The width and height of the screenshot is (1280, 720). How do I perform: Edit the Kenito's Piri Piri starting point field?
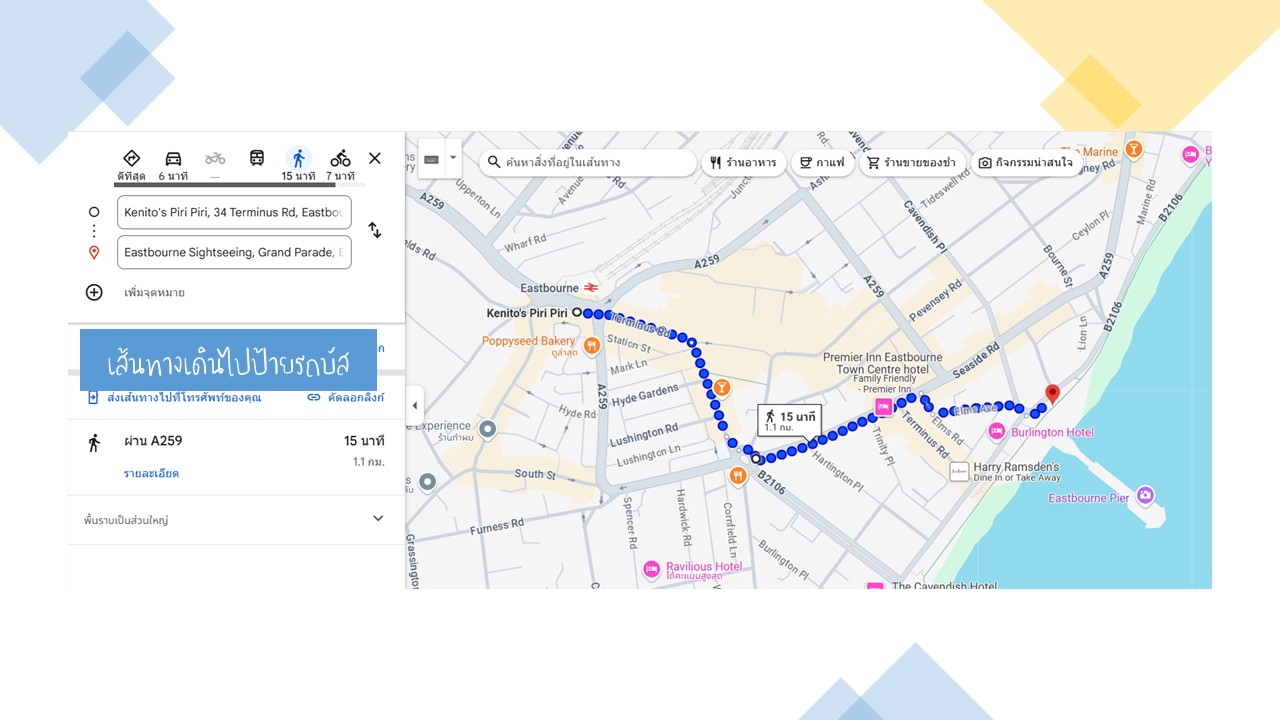pyautogui.click(x=234, y=212)
